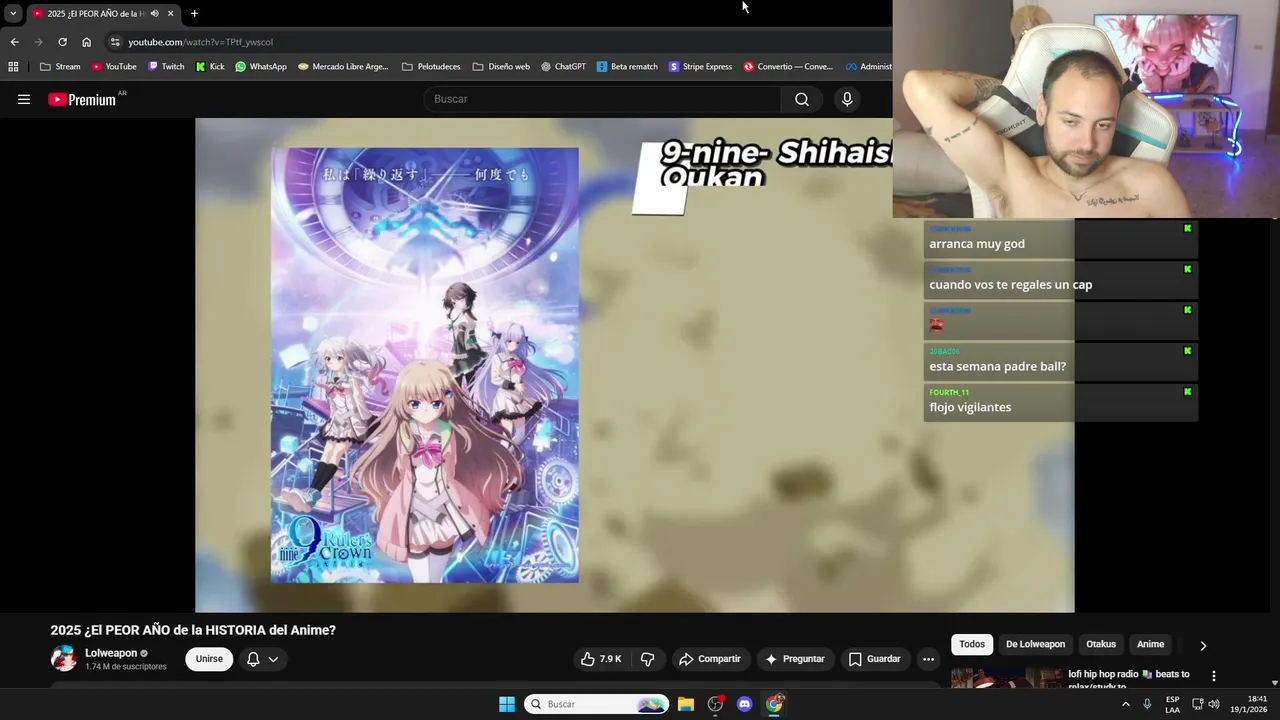Viewport: 1280px width, 720px height.
Task: Click the address bar URL youtube.com/watch
Action: [x=200, y=42]
